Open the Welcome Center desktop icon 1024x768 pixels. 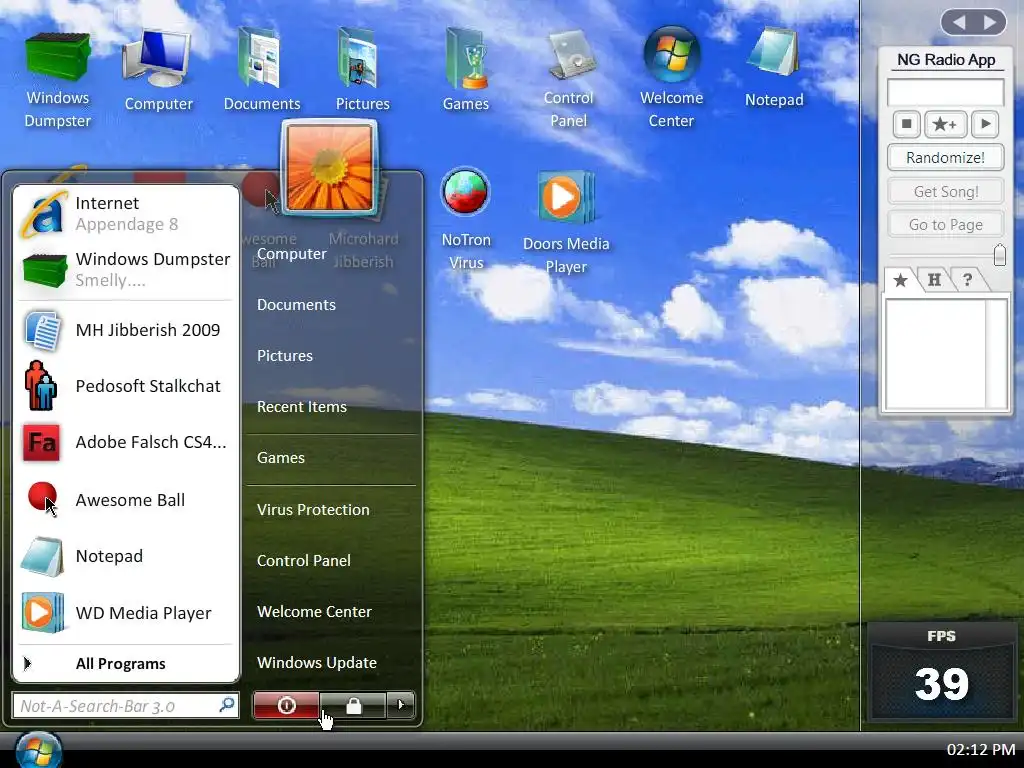click(x=671, y=78)
